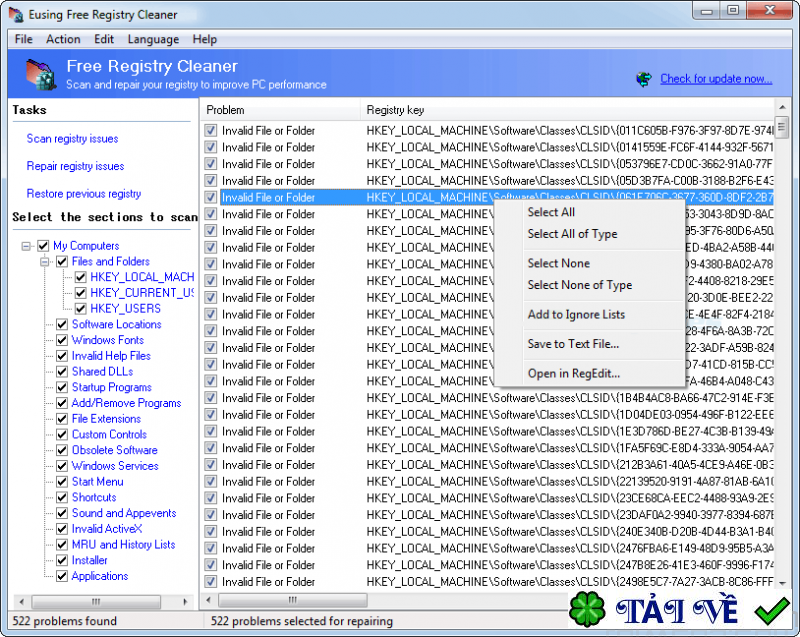Open the Check for update now link
Viewport: 800px width, 637px height.
(716, 79)
